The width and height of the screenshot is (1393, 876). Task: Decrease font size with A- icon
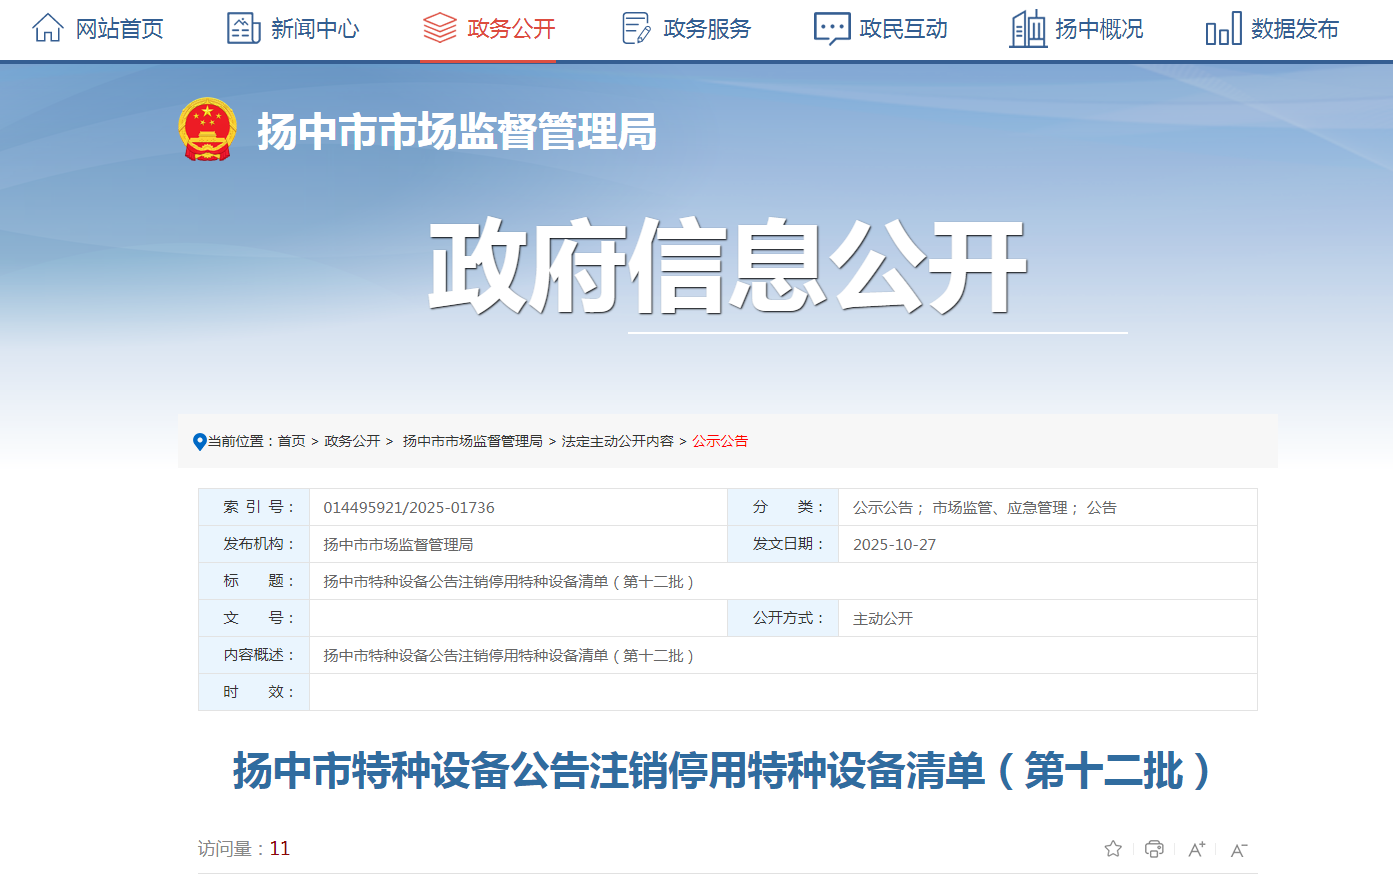1238,849
